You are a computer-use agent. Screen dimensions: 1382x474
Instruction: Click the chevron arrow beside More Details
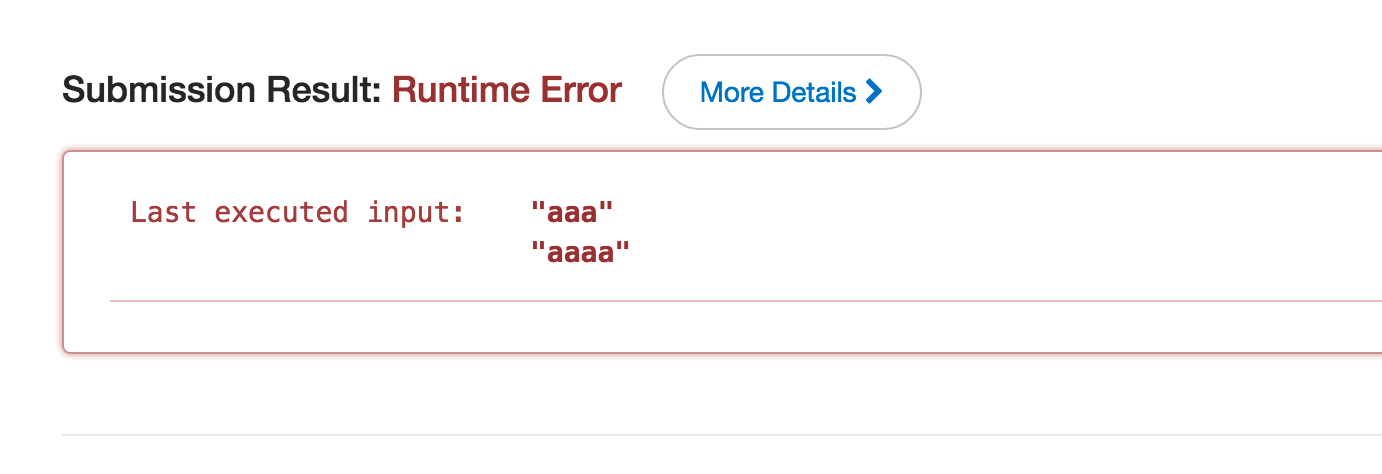click(x=874, y=92)
